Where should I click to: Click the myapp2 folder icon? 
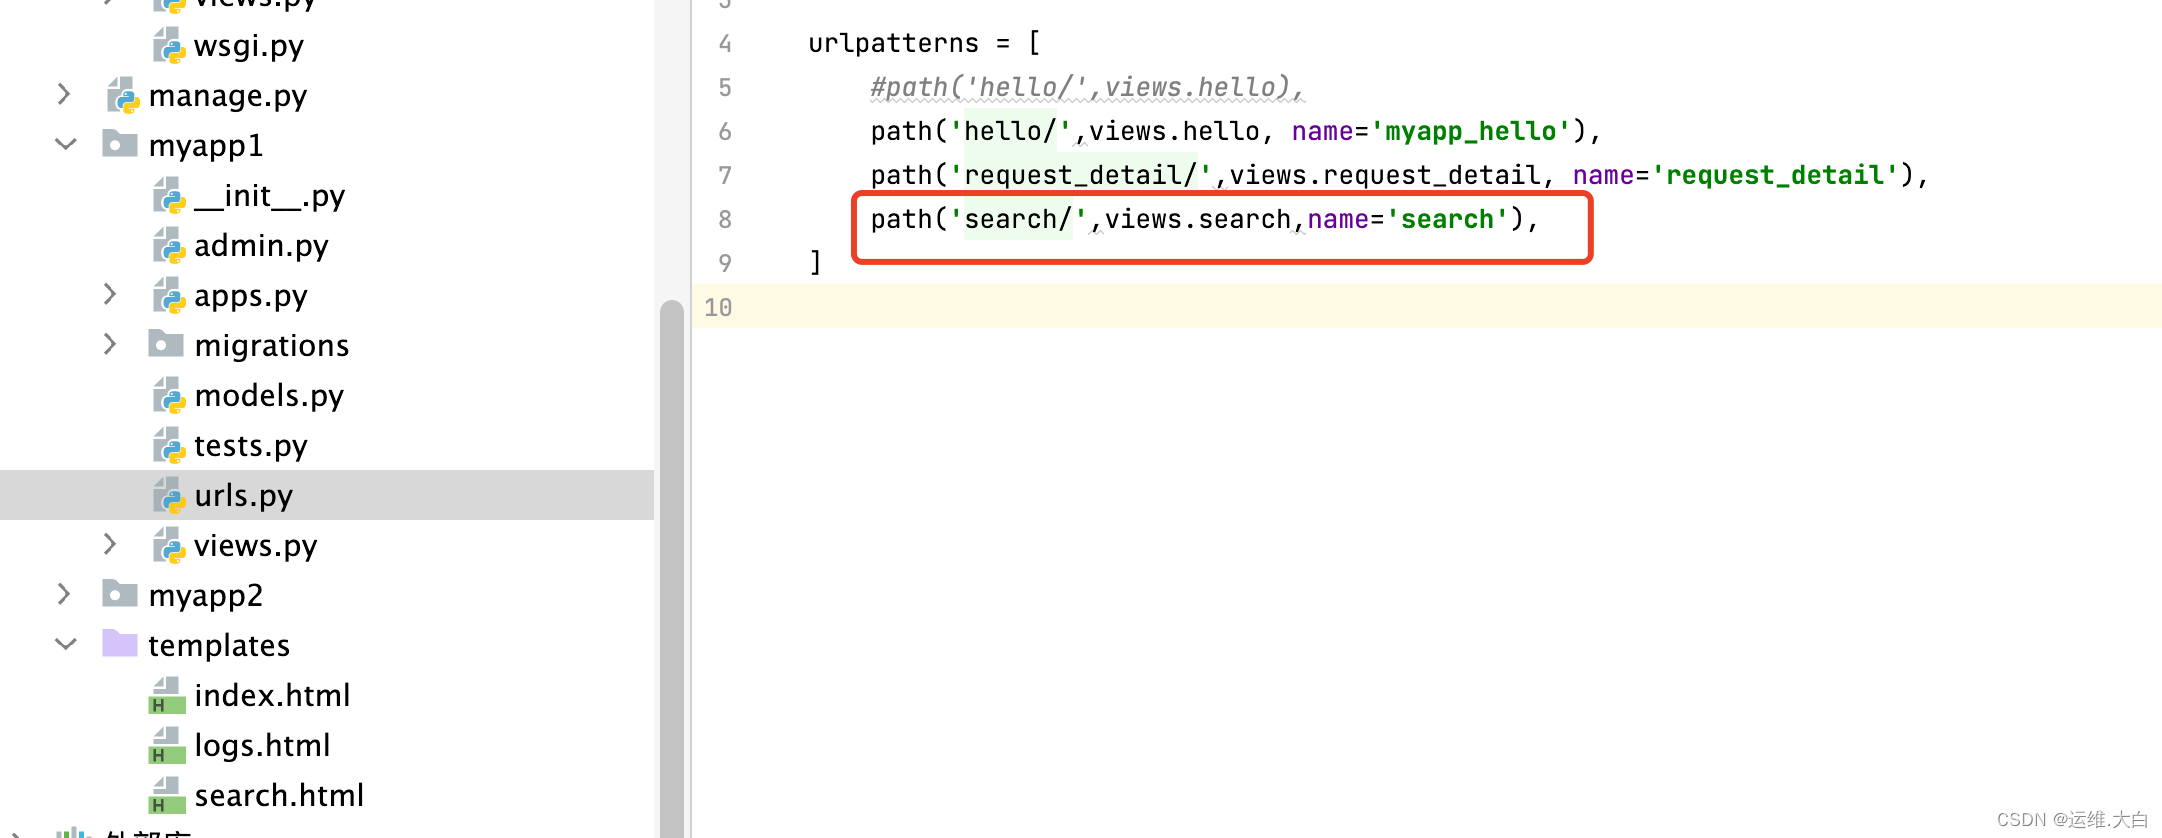point(120,594)
